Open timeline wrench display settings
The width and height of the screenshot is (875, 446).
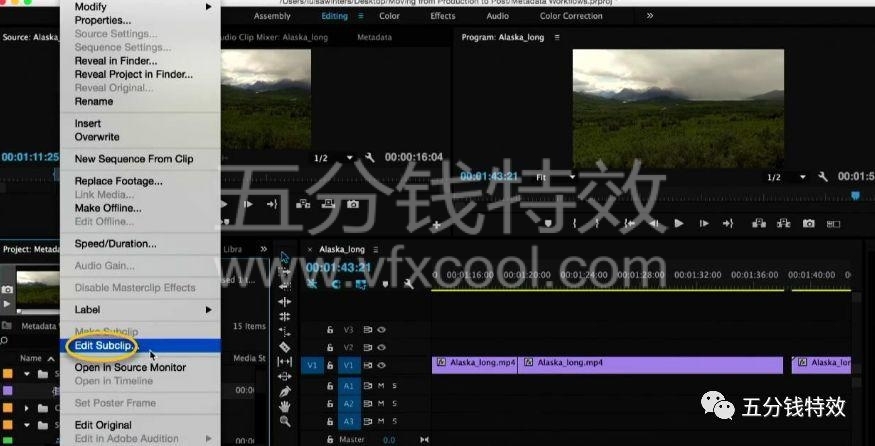click(x=408, y=284)
